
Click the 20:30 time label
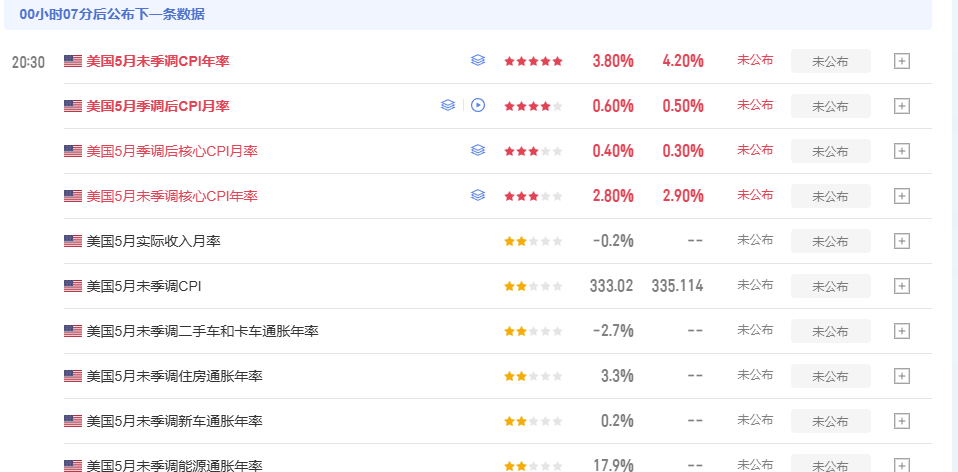point(28,62)
